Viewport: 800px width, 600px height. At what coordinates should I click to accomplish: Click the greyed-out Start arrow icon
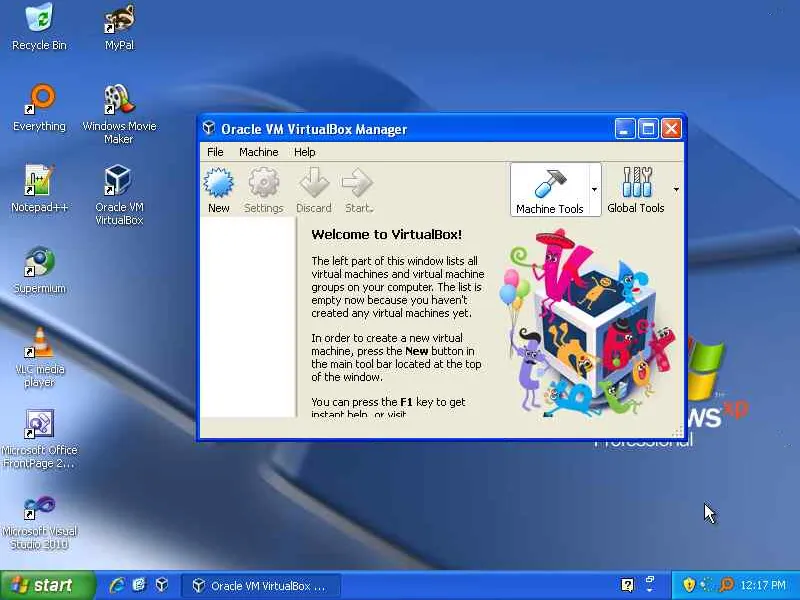pyautogui.click(x=357, y=183)
